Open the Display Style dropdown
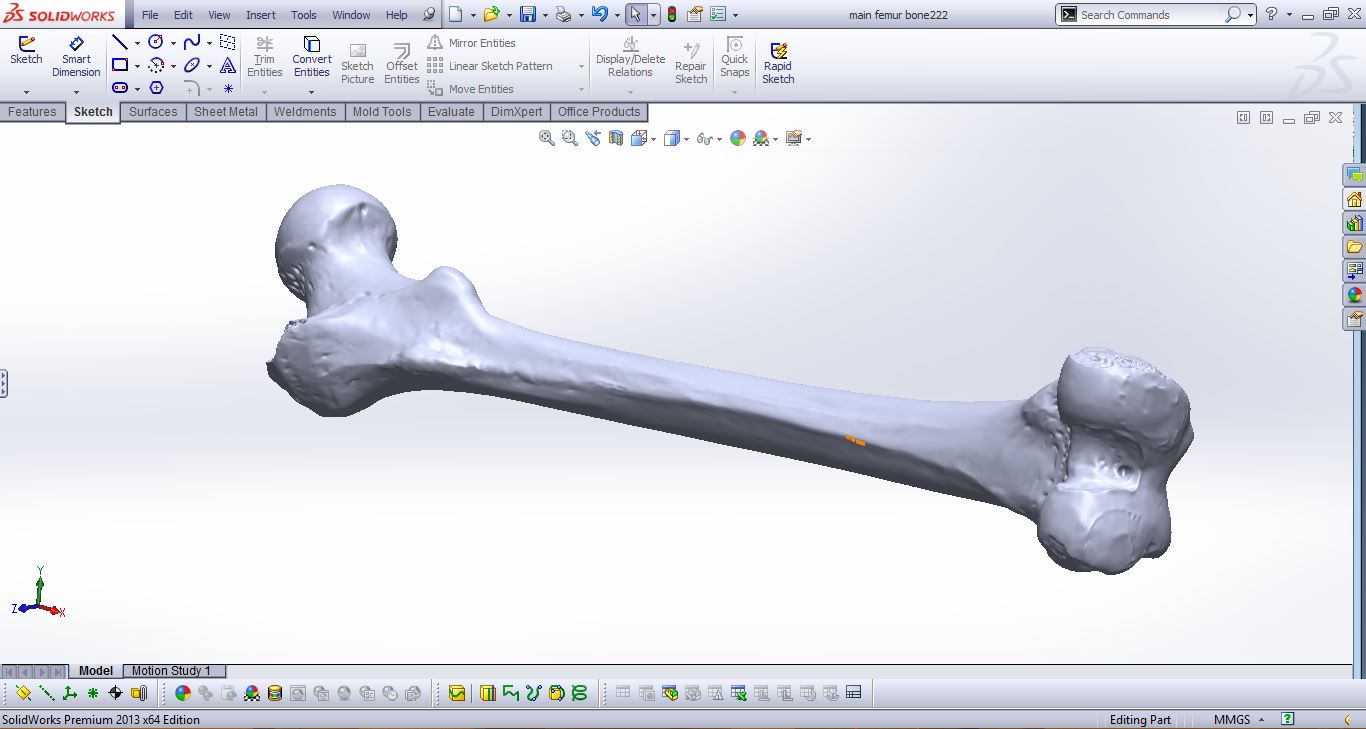This screenshot has height=729, width=1366. point(685,138)
